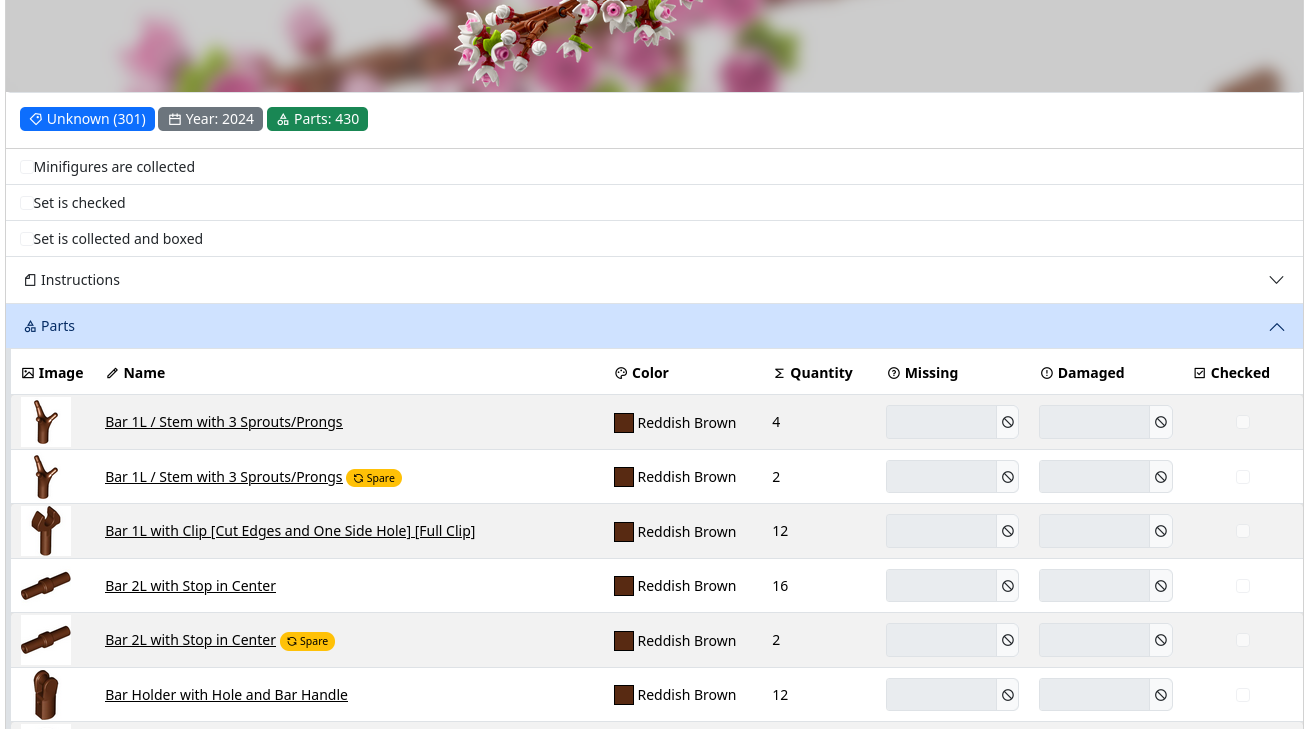
Task: Check 'Minifigures are collected' checkbox
Action: click(x=26, y=167)
